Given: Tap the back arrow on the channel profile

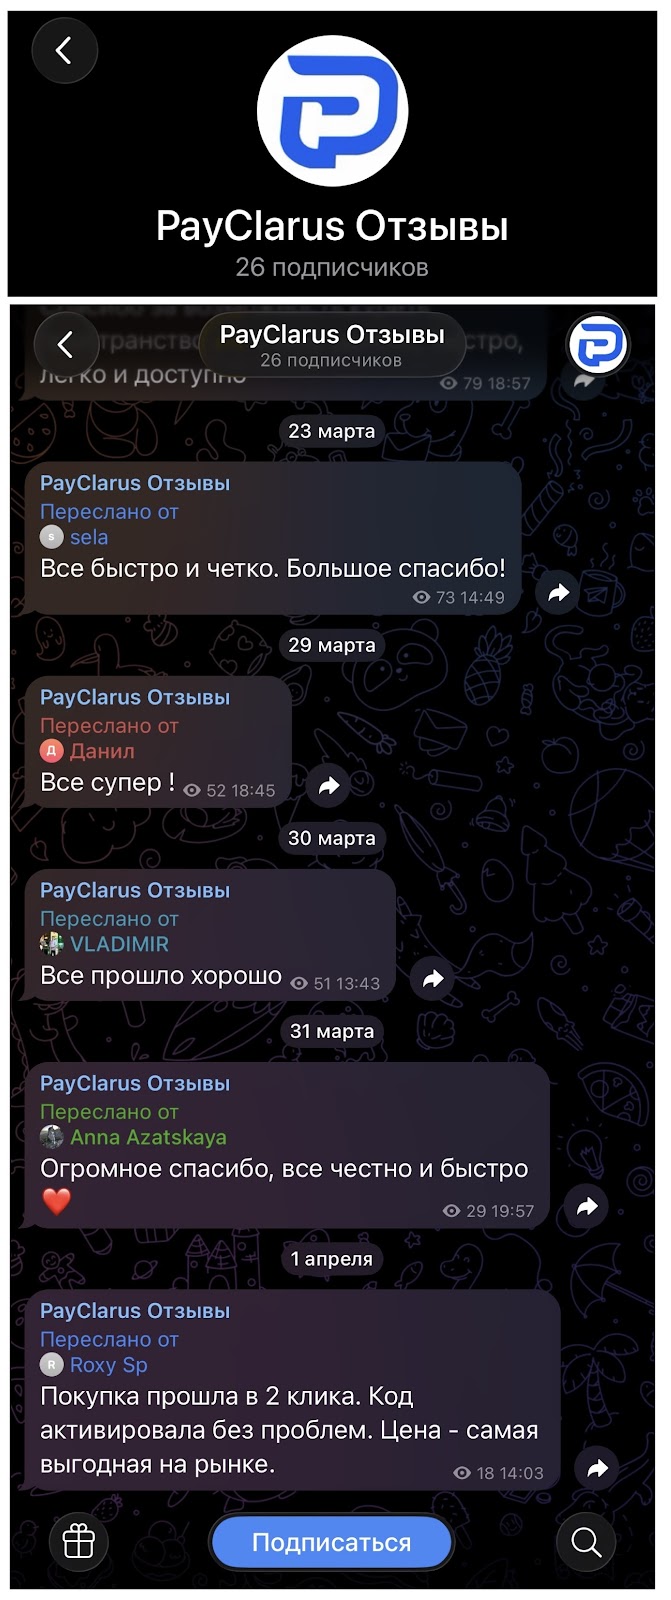Looking at the screenshot, I should point(65,50).
